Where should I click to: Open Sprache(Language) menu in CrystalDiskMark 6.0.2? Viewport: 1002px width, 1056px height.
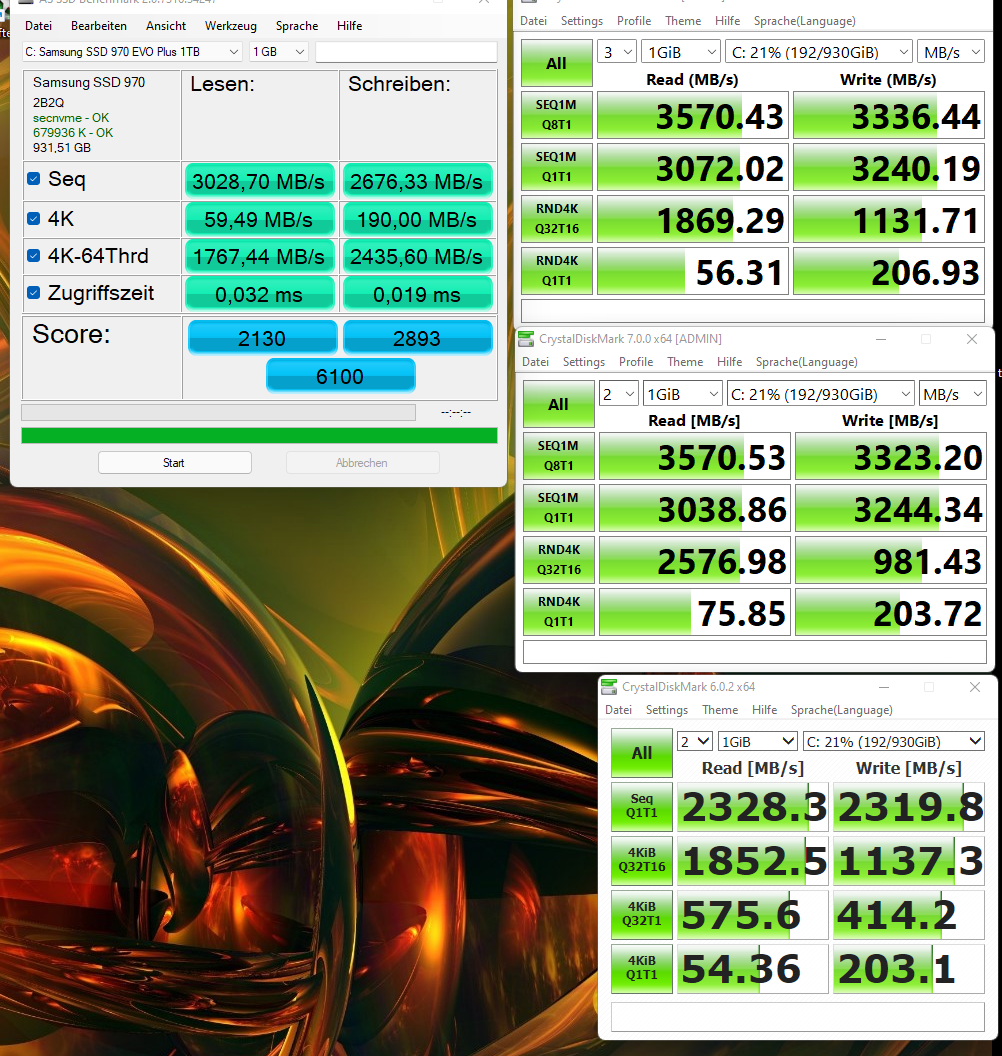click(x=842, y=710)
